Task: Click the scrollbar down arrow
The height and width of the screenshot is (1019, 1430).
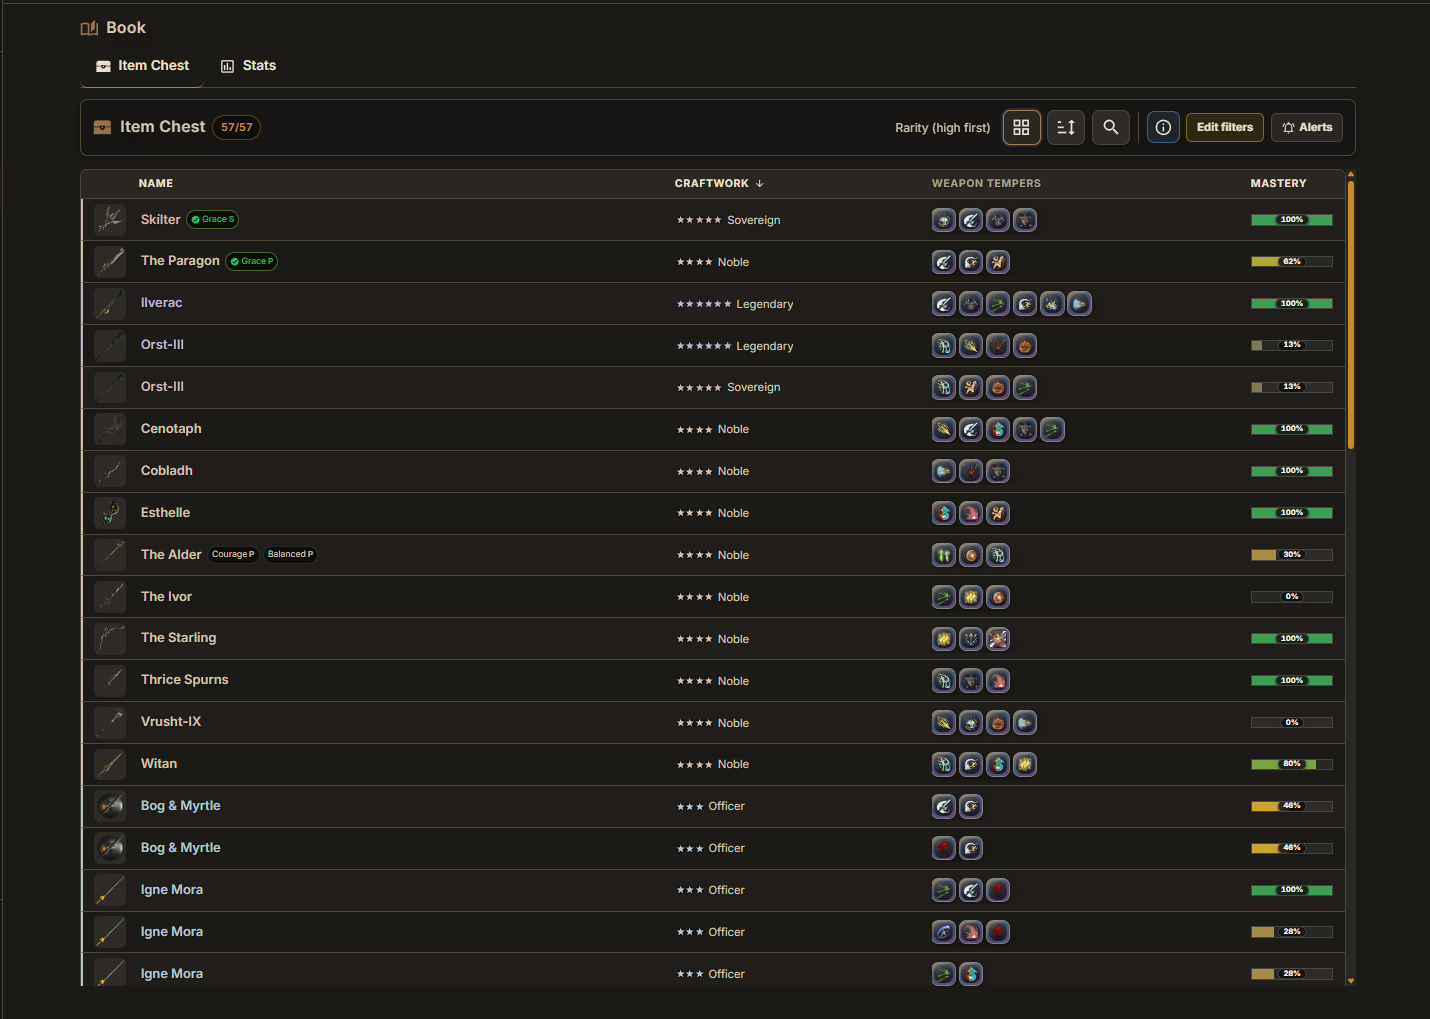Action: (x=1351, y=981)
